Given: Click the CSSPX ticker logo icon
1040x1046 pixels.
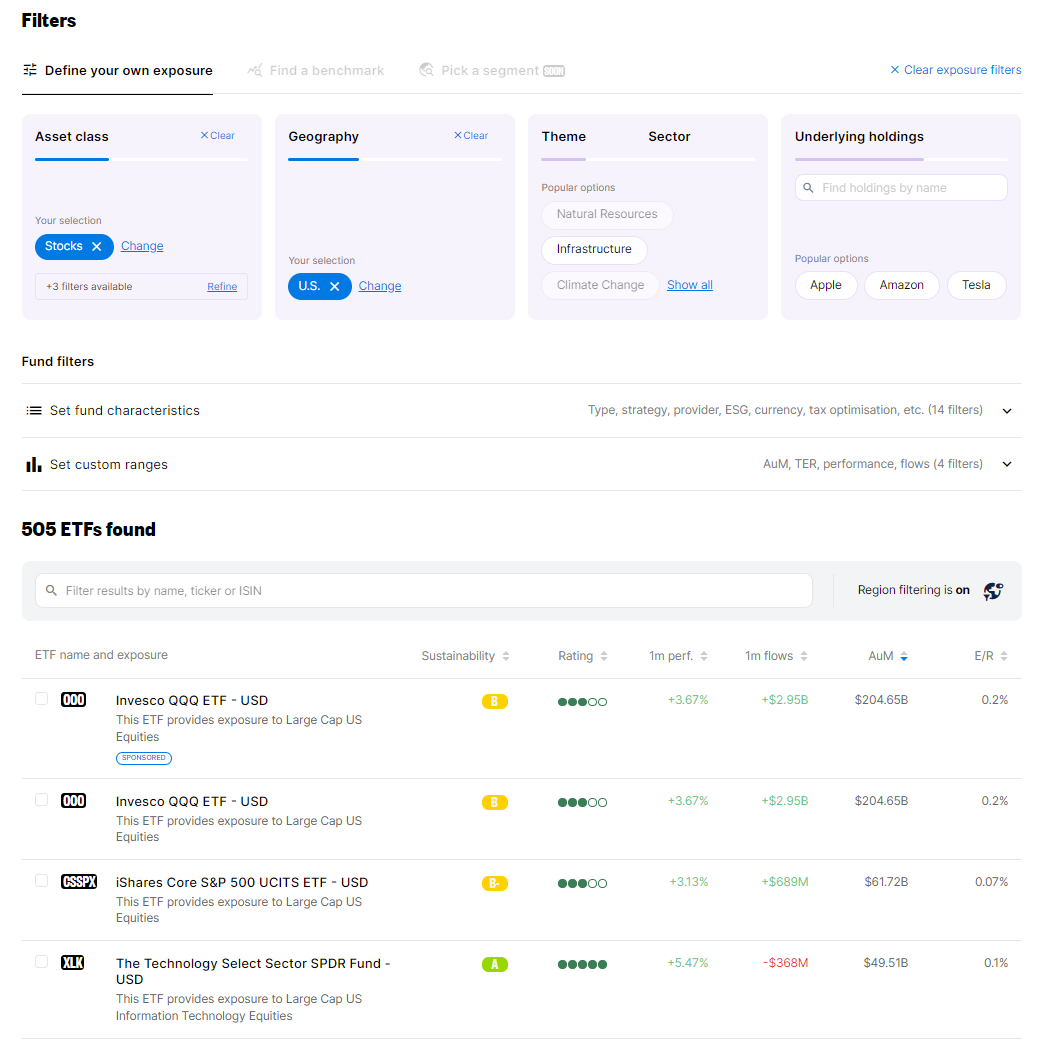Looking at the screenshot, I should [79, 881].
